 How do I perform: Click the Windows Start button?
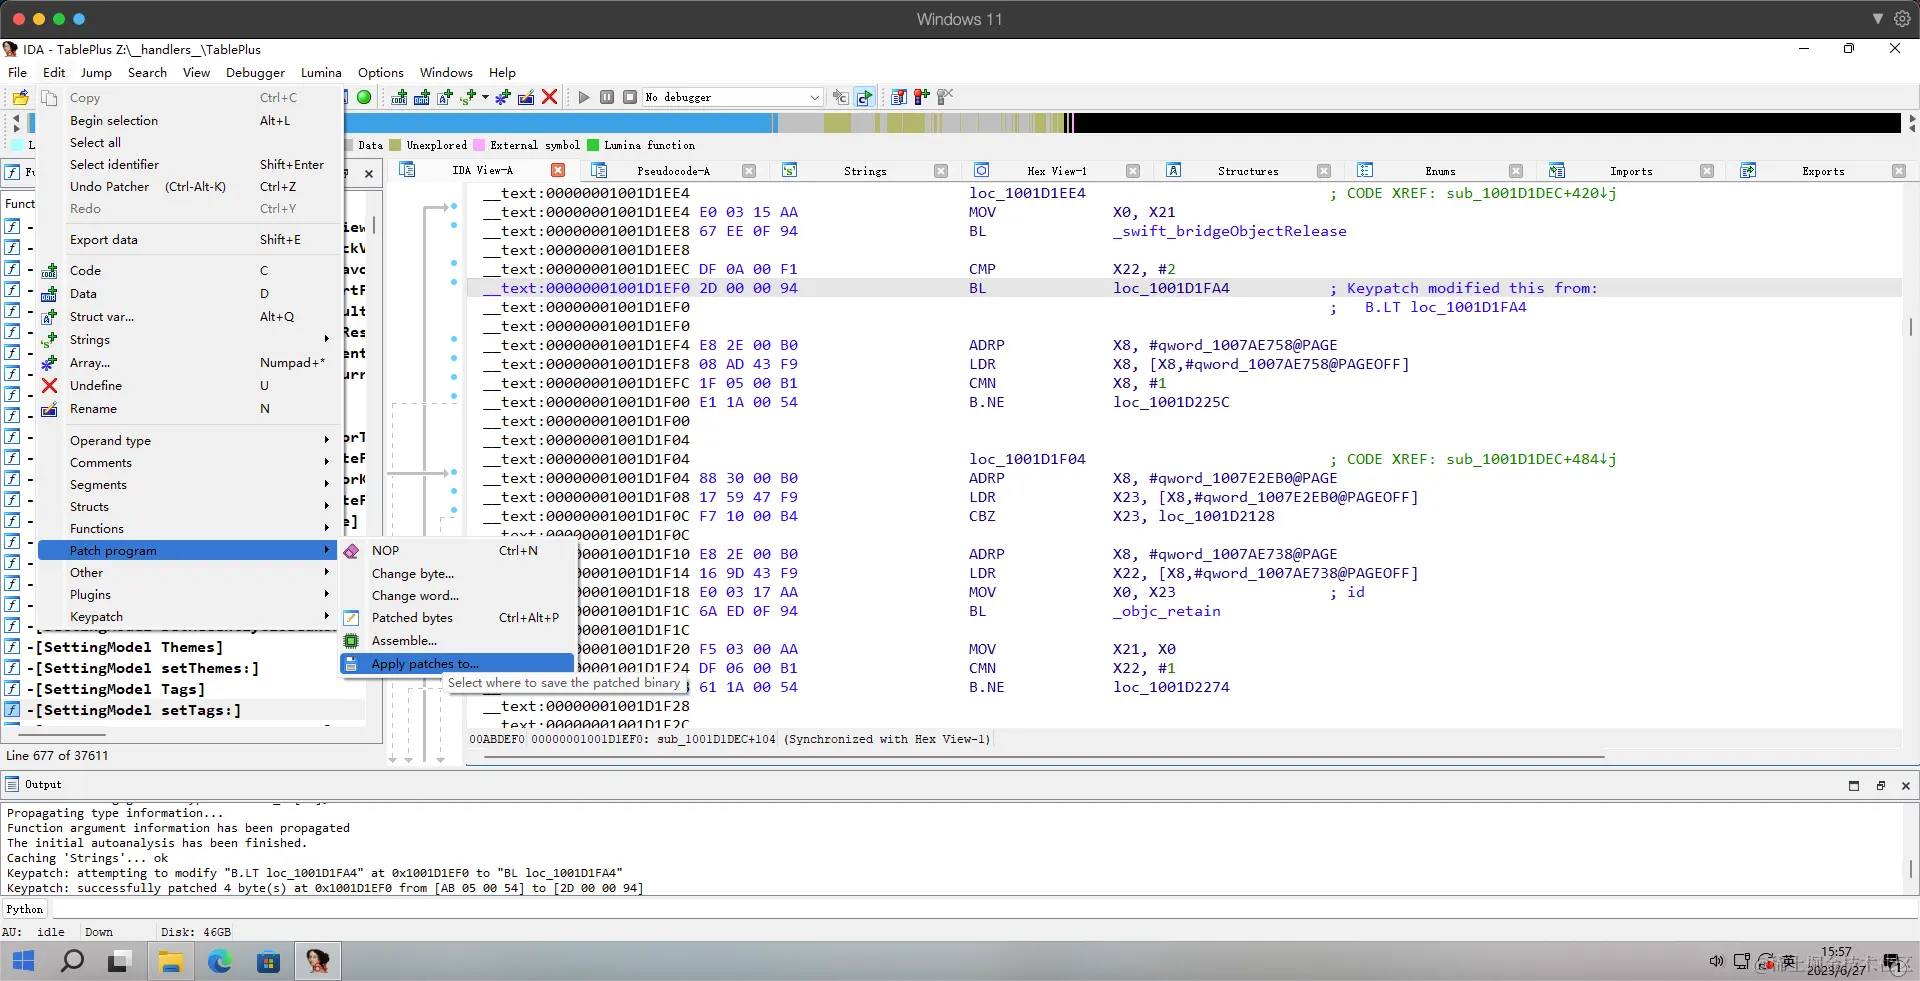click(x=23, y=962)
